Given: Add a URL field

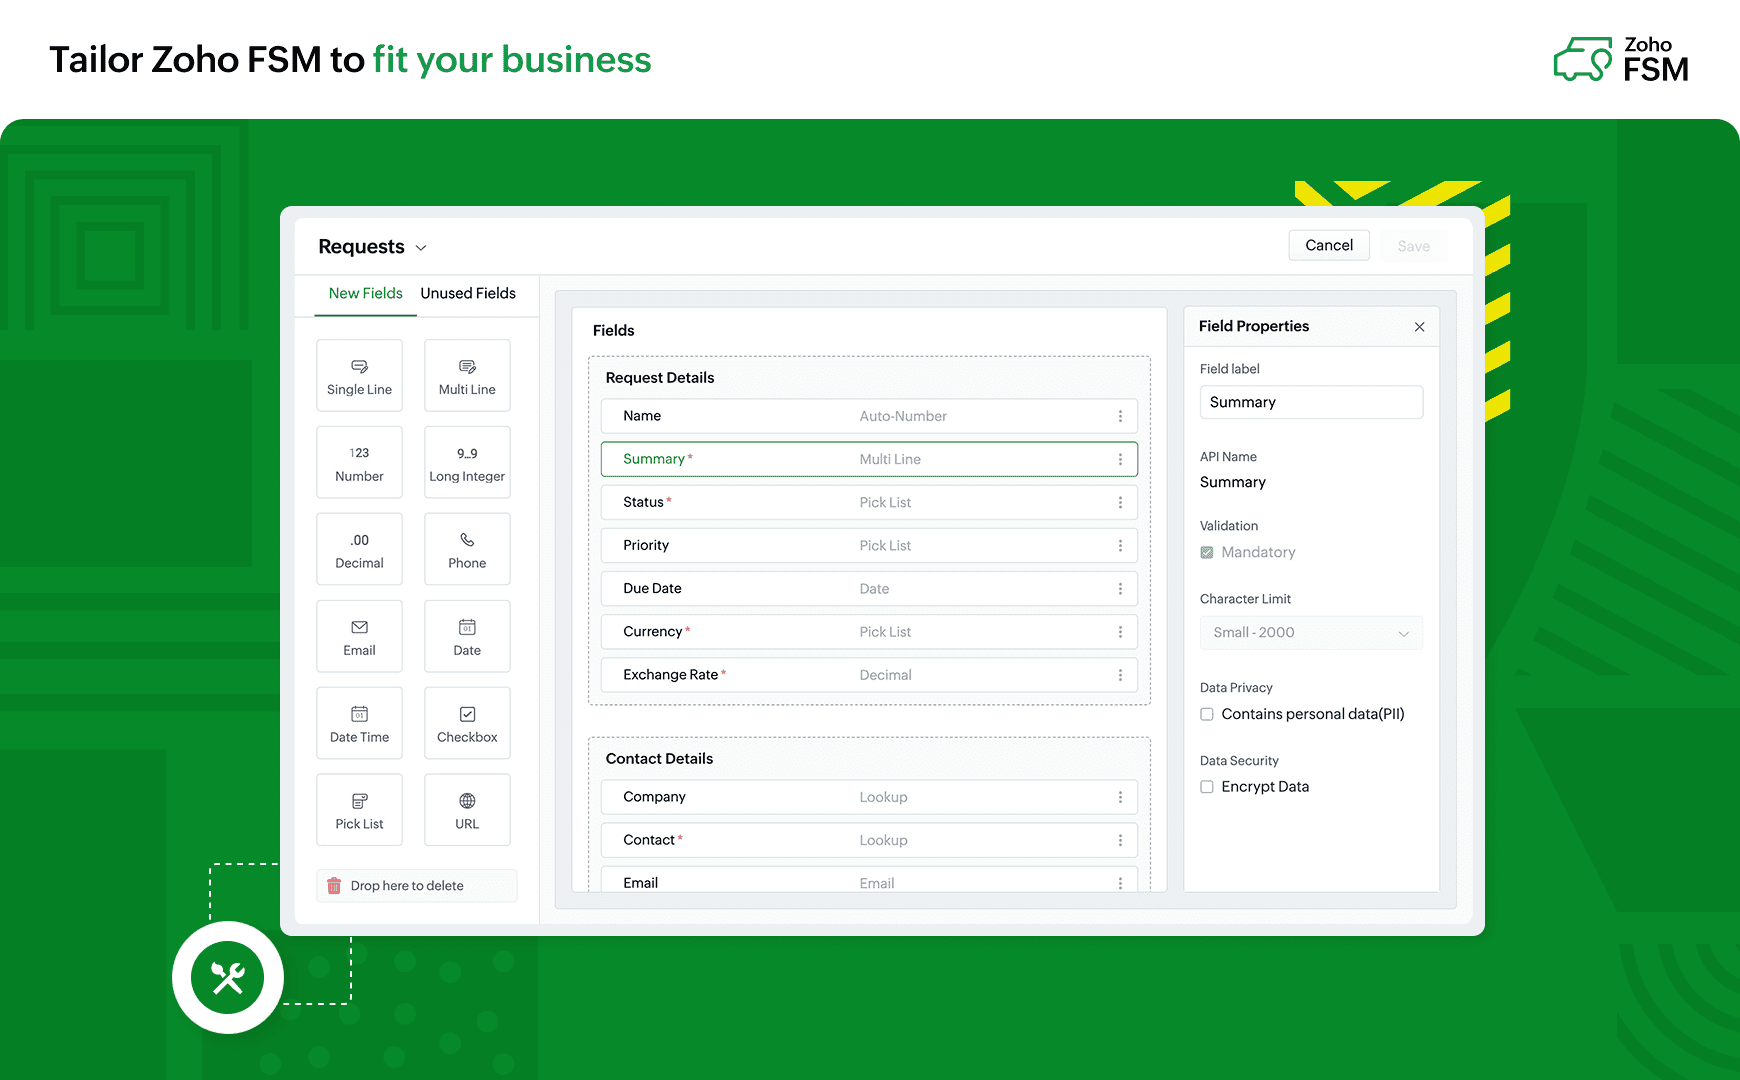Looking at the screenshot, I should pyautogui.click(x=466, y=810).
